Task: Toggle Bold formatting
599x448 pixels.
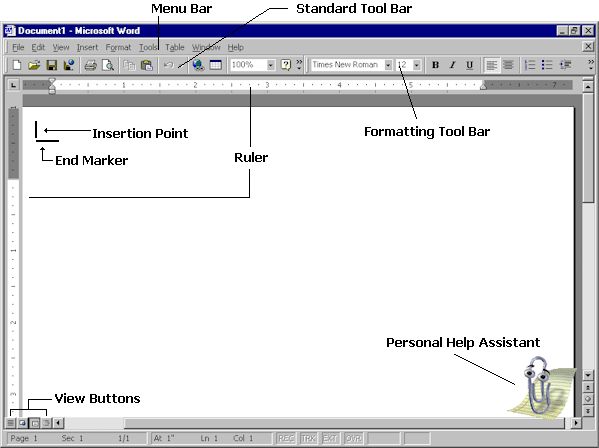Action: (435, 65)
